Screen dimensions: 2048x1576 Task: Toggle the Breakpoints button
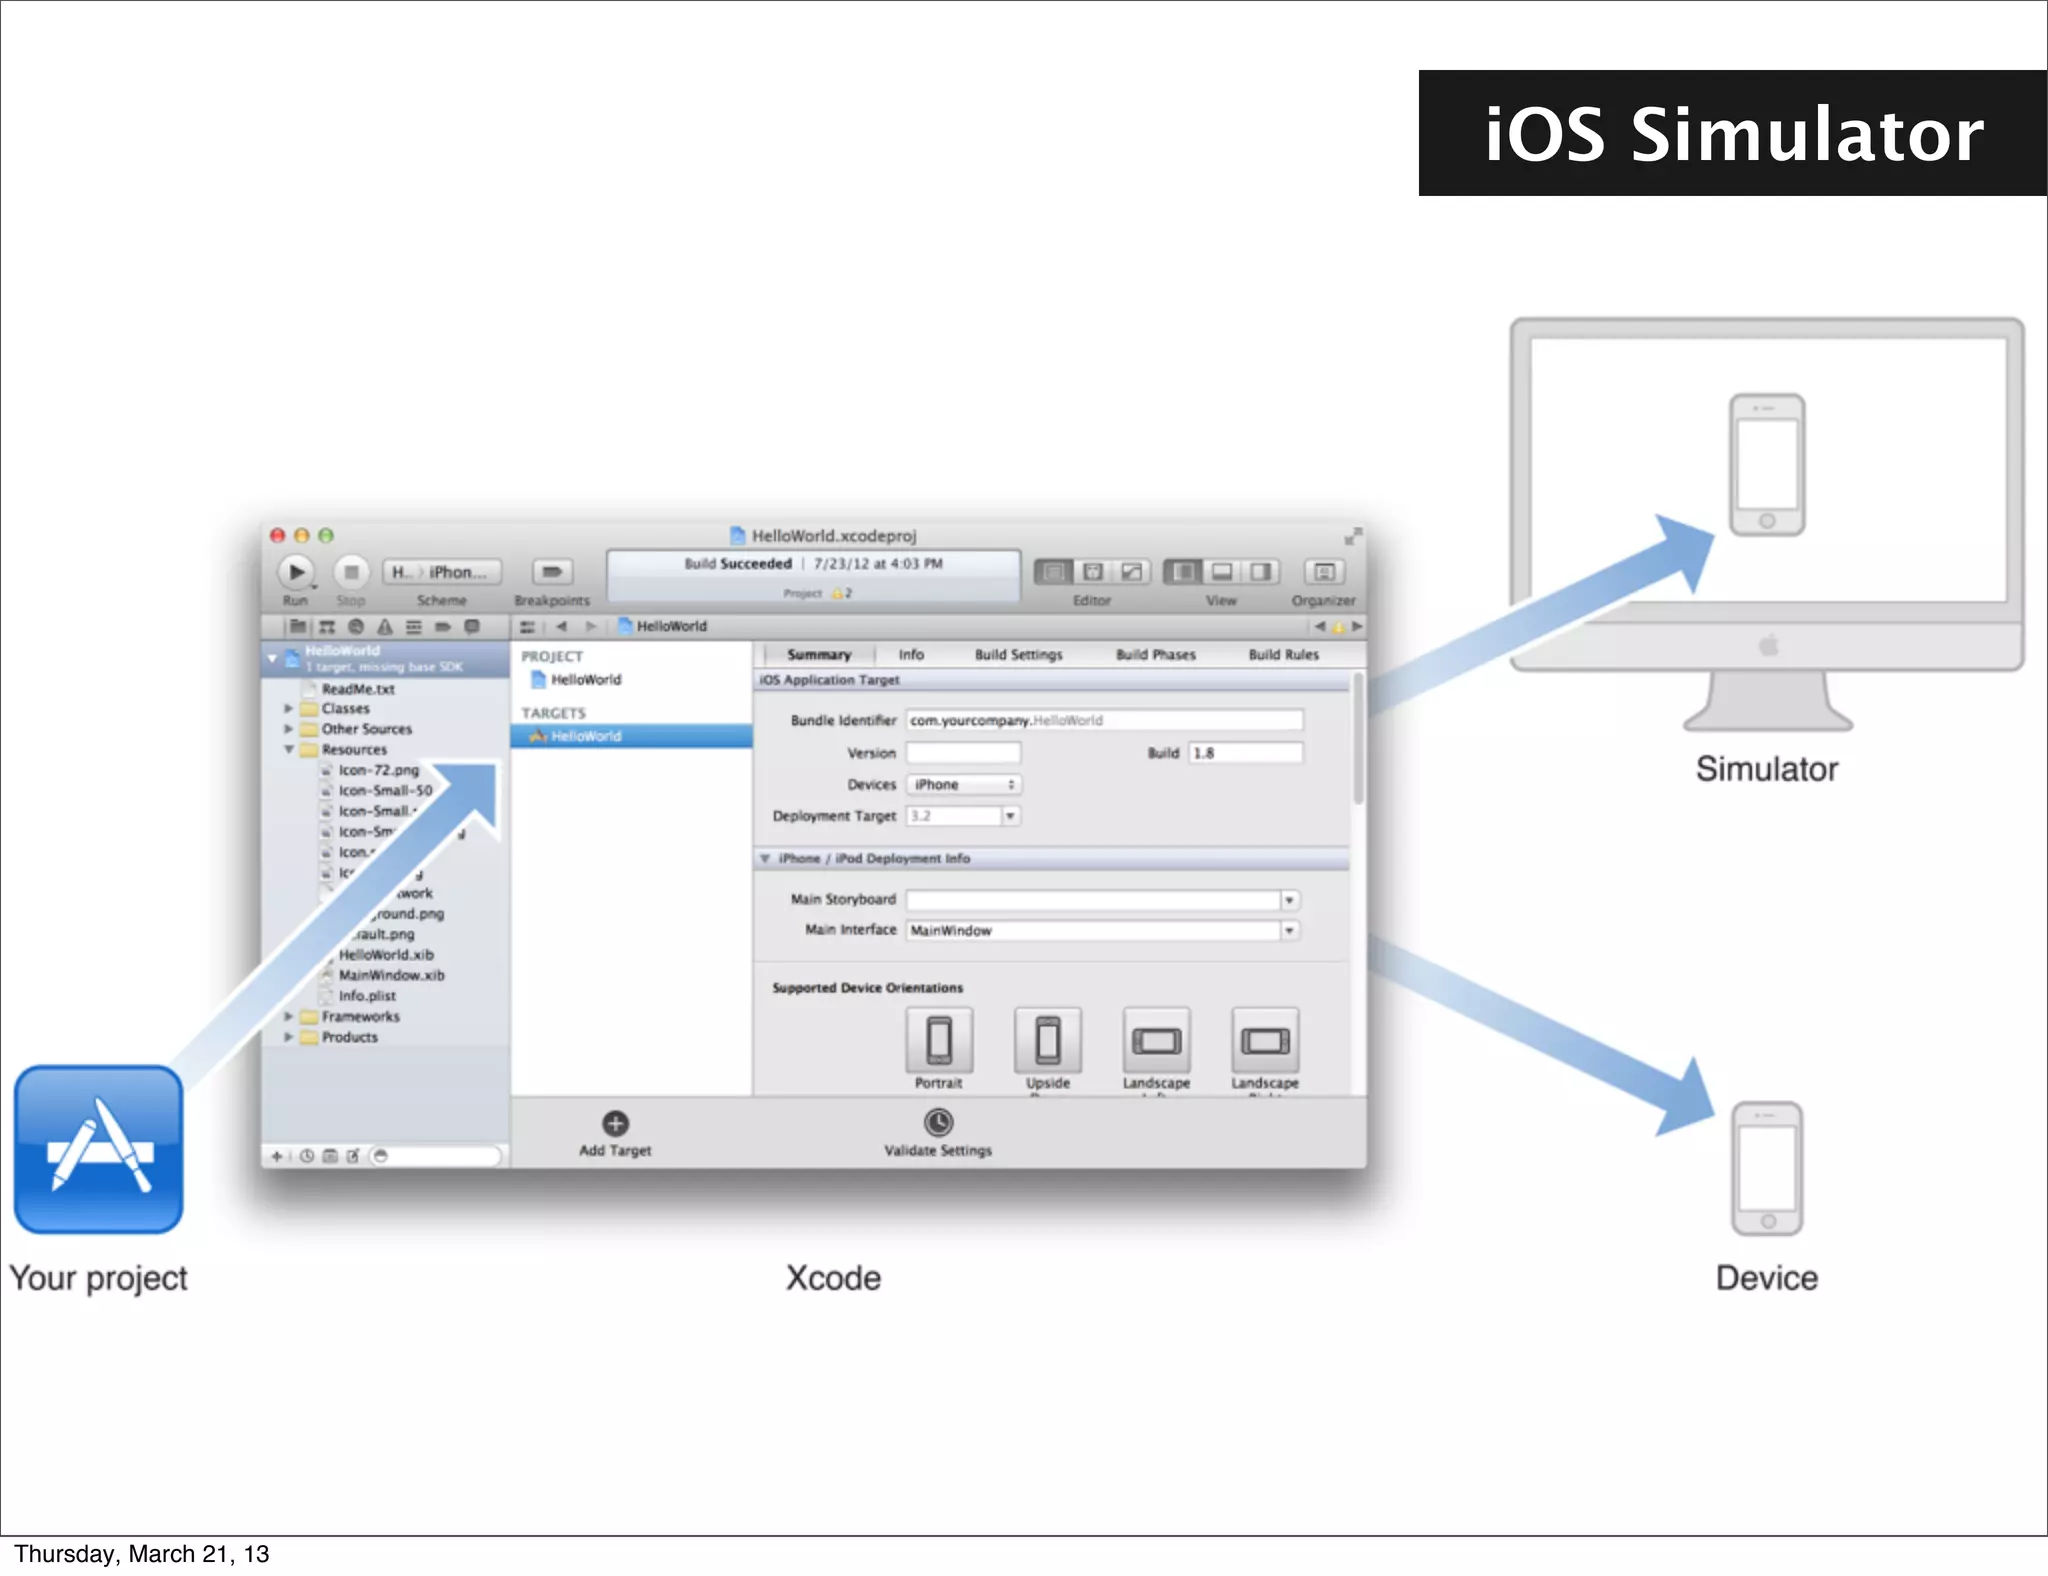tap(552, 572)
